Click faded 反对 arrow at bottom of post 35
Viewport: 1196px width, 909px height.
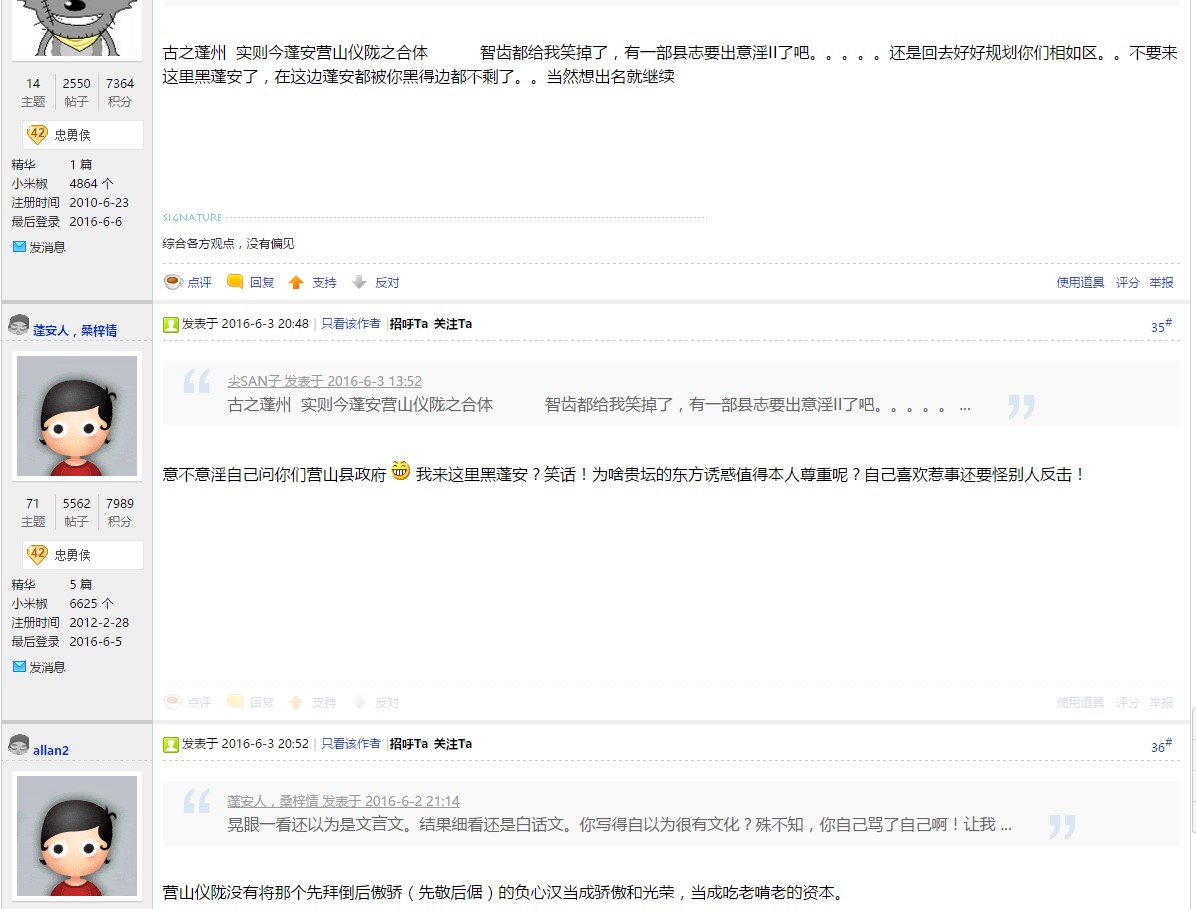(x=358, y=702)
